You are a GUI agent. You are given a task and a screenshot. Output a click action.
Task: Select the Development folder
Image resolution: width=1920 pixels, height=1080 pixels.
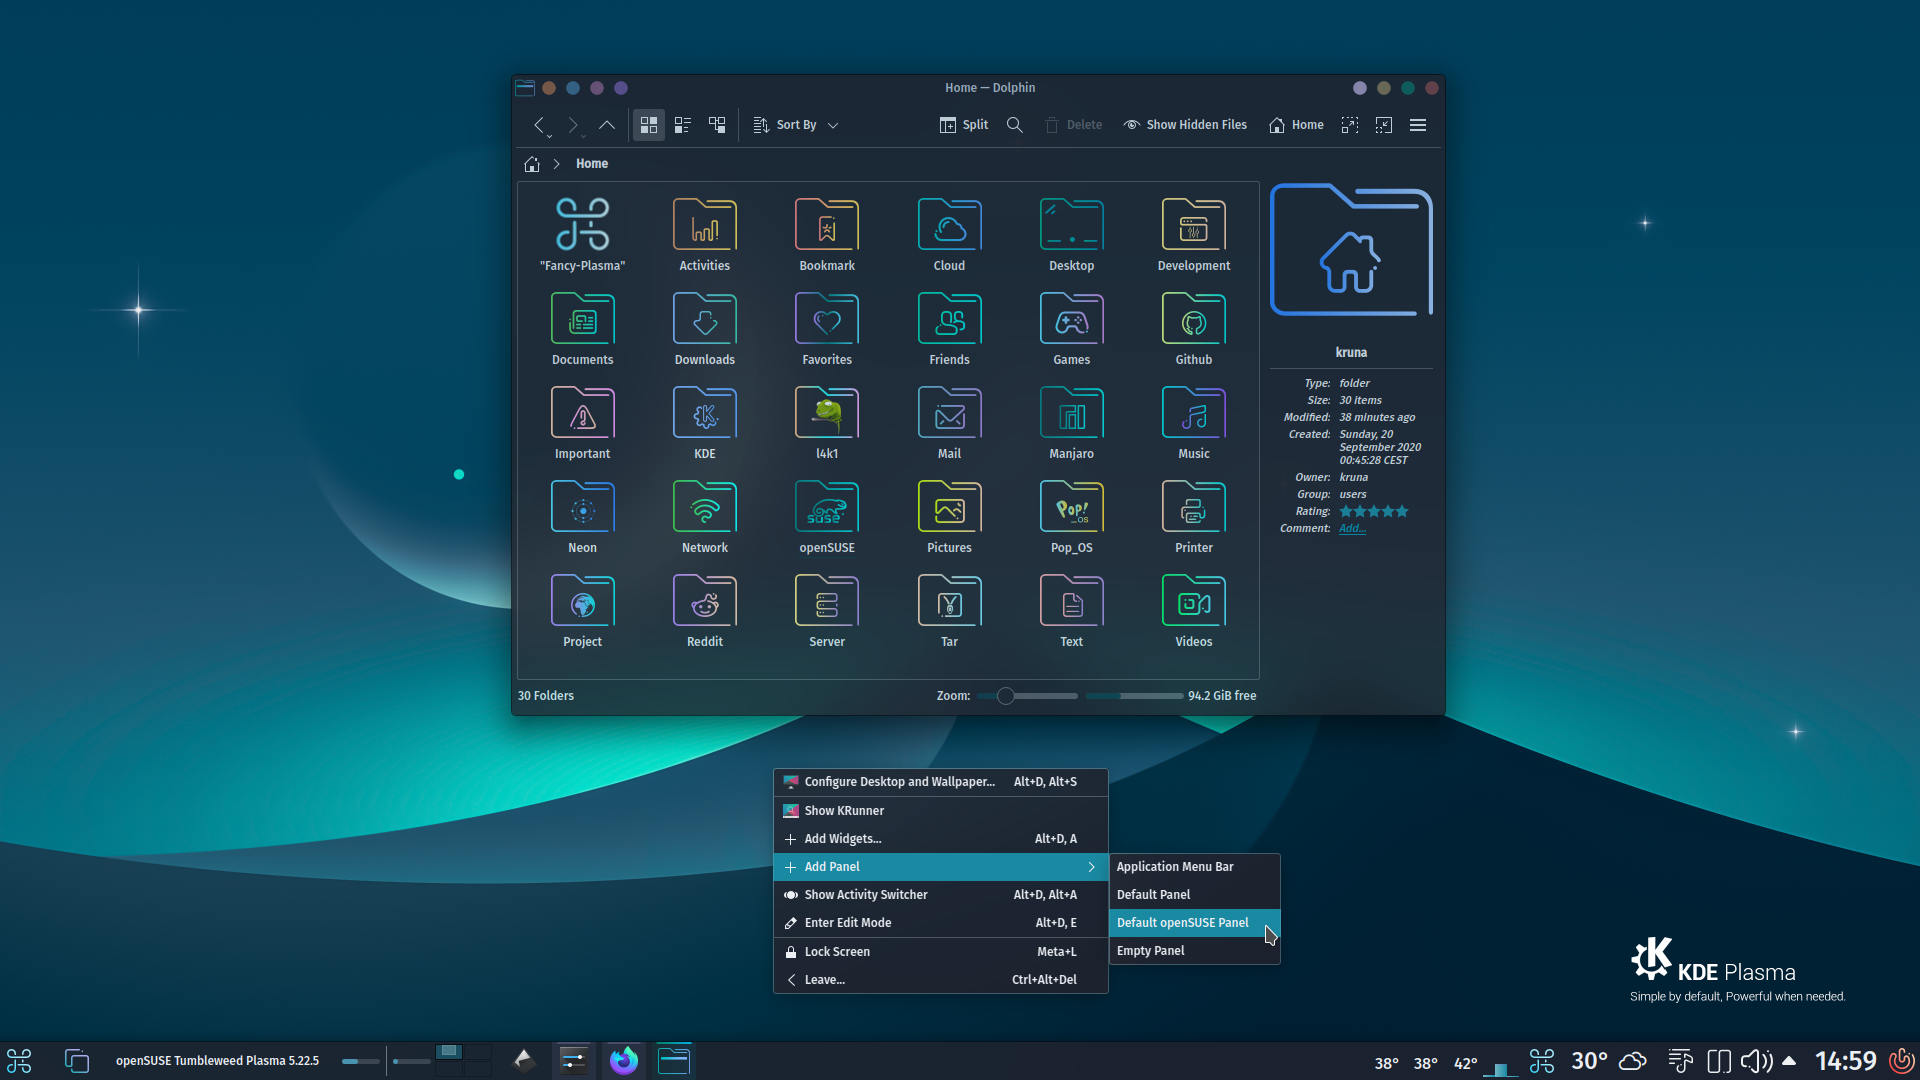pyautogui.click(x=1194, y=235)
